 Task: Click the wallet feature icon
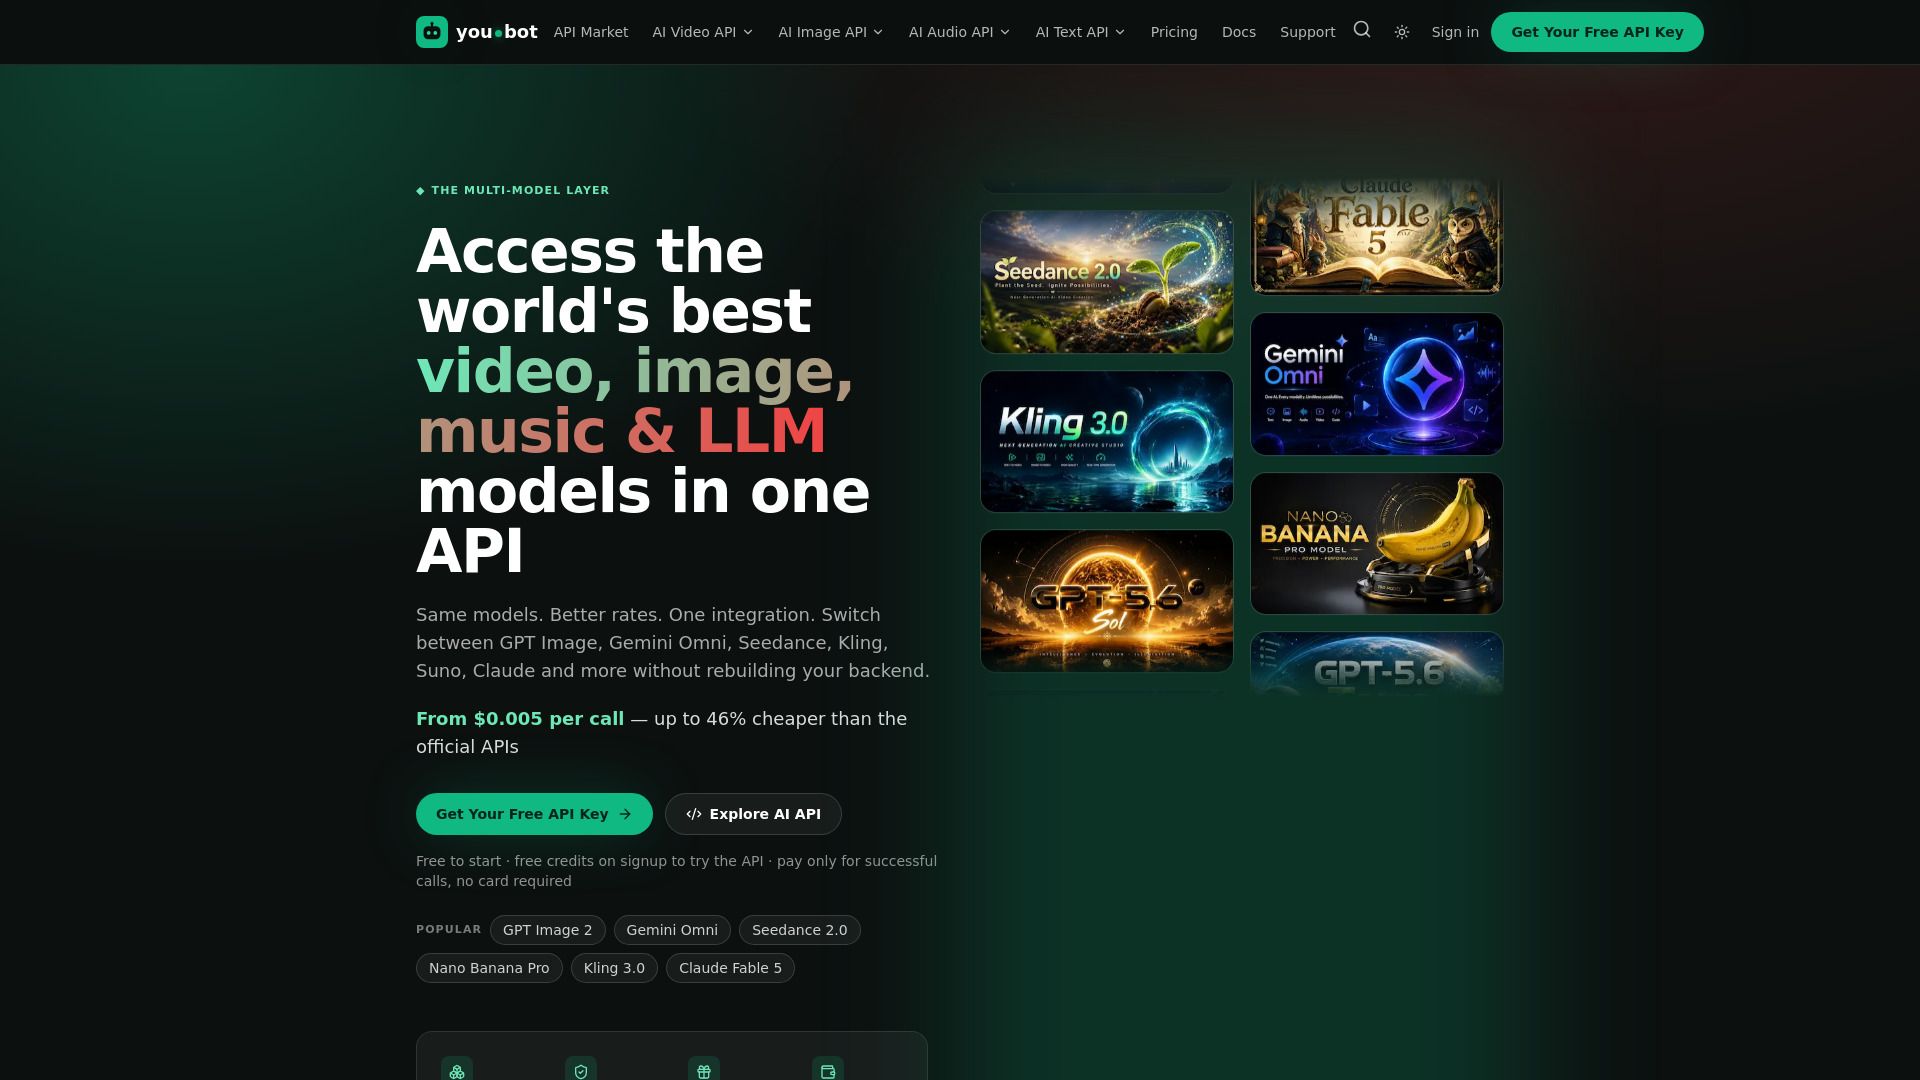[828, 1071]
